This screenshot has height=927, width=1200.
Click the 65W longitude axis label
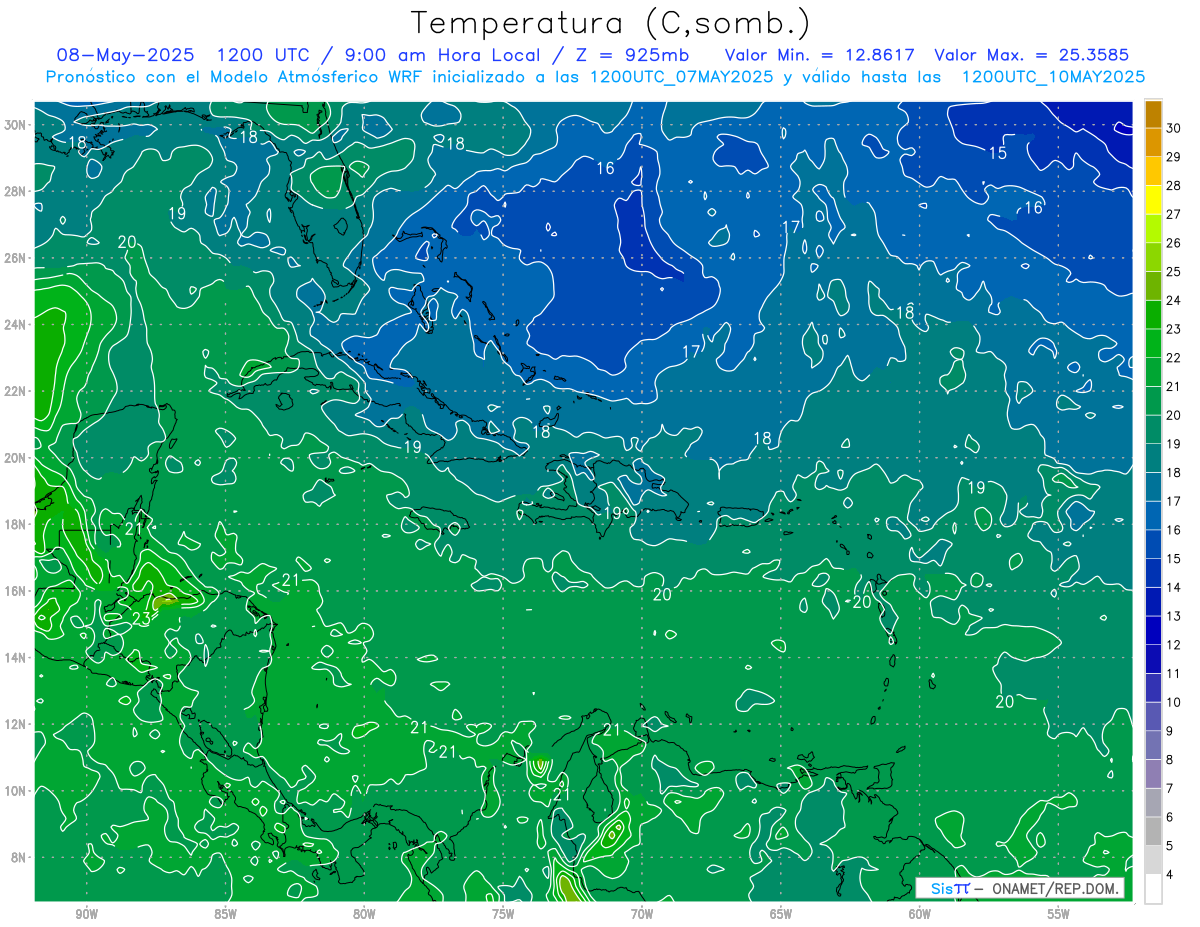tap(781, 915)
